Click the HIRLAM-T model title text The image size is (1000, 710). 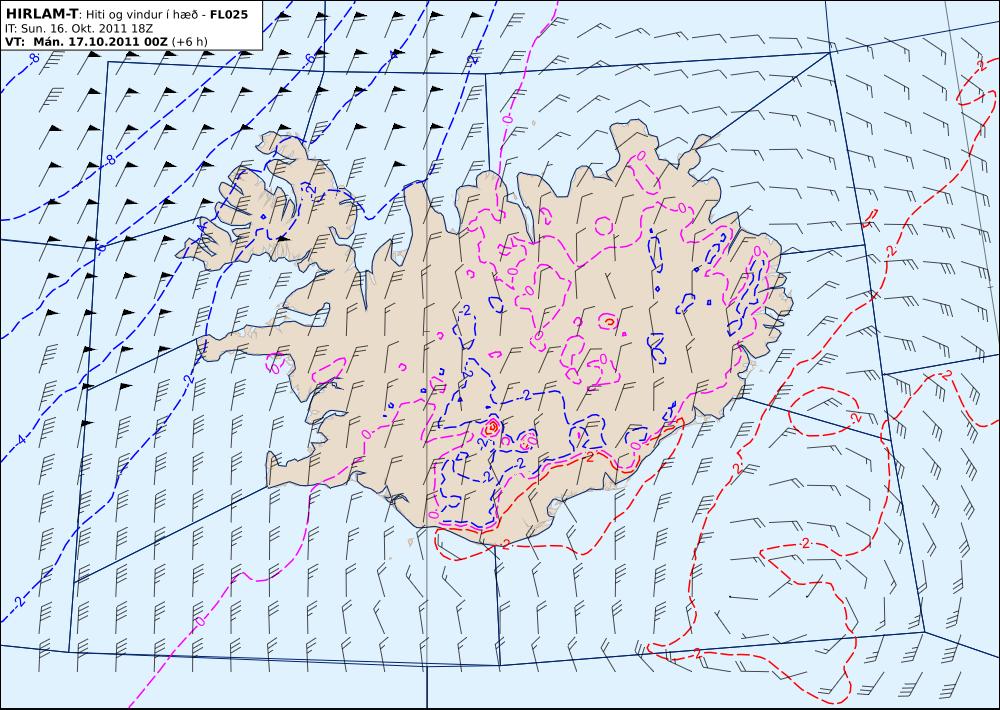(42, 14)
